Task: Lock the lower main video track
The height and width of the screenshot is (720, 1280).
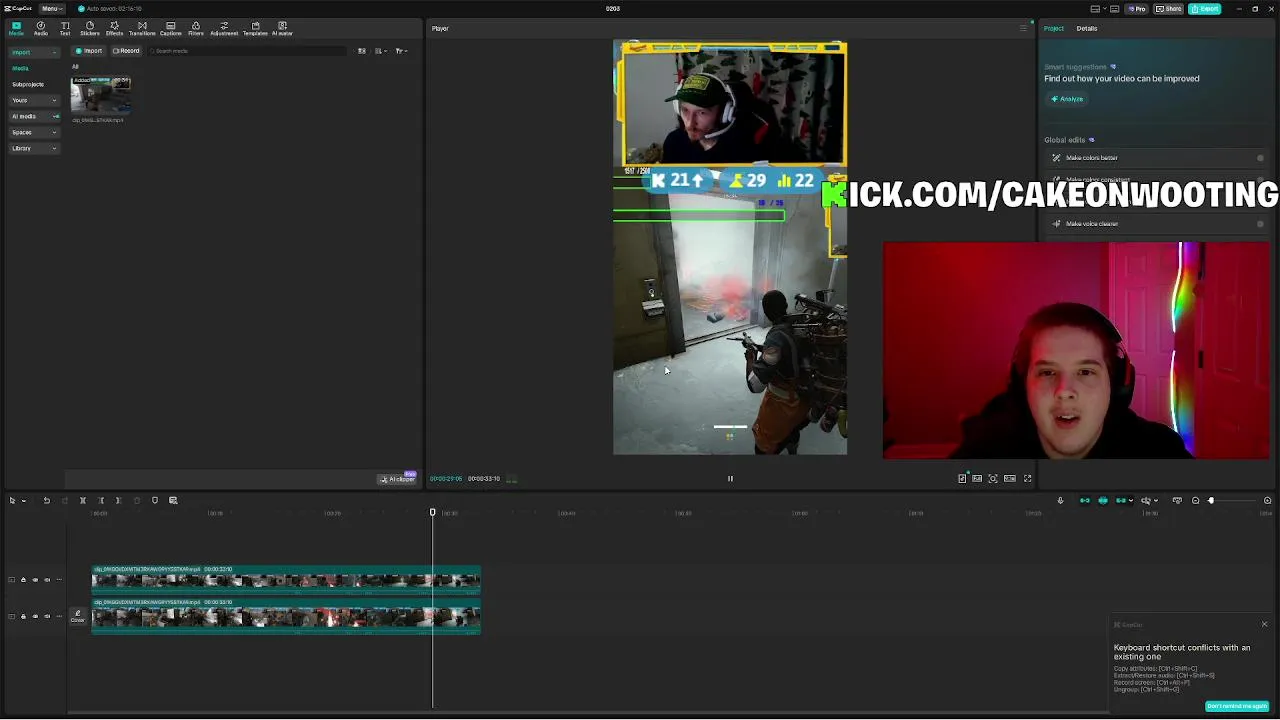Action: tap(23, 616)
